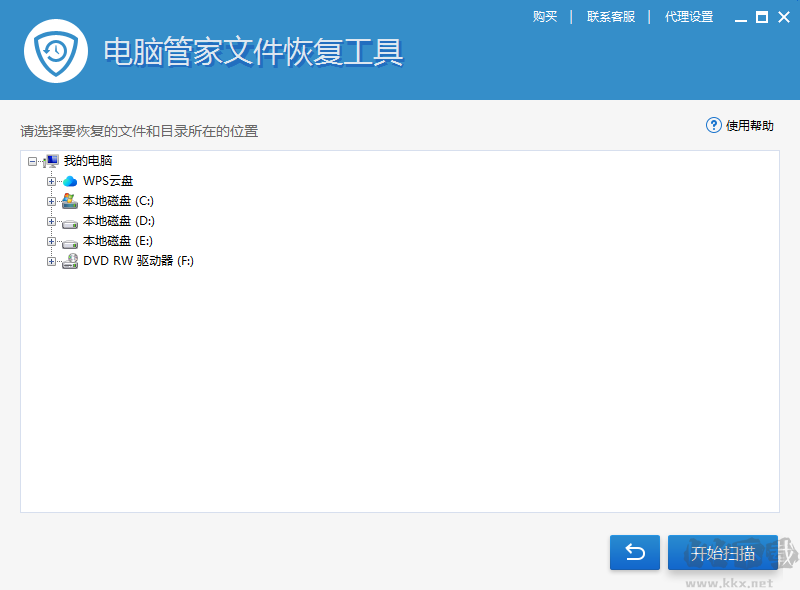Screen dimensions: 800x590
Task: Click the 本地磁盘 (C:) drive icon
Action: tap(68, 200)
